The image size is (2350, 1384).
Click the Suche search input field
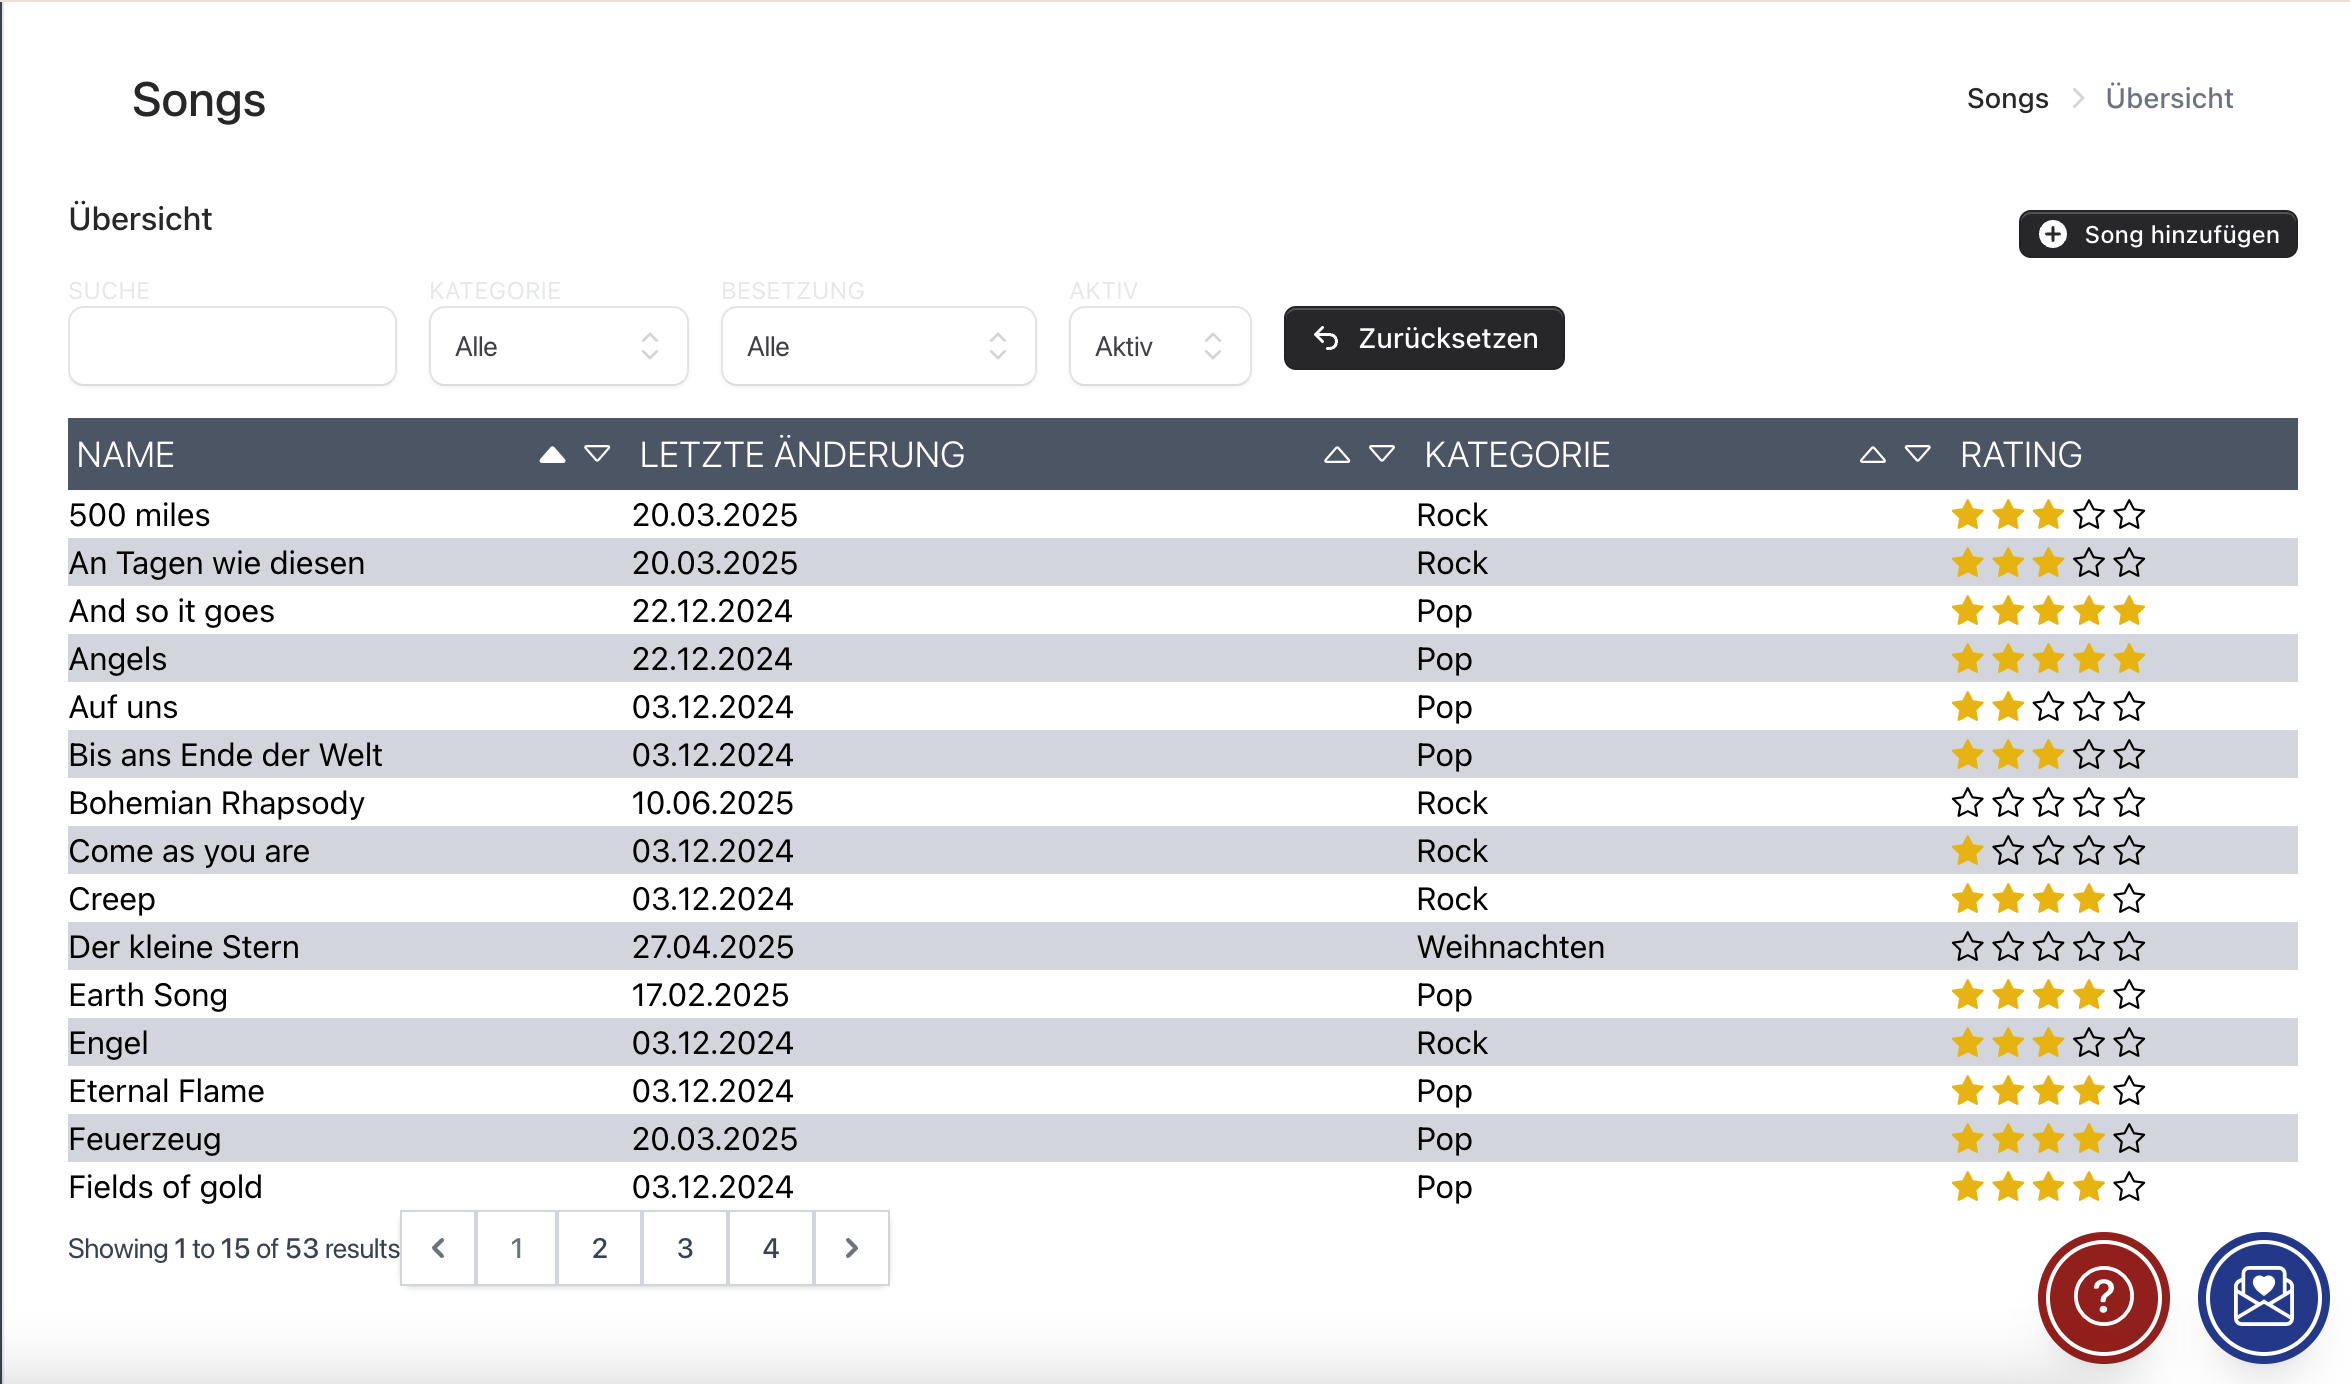click(x=232, y=346)
